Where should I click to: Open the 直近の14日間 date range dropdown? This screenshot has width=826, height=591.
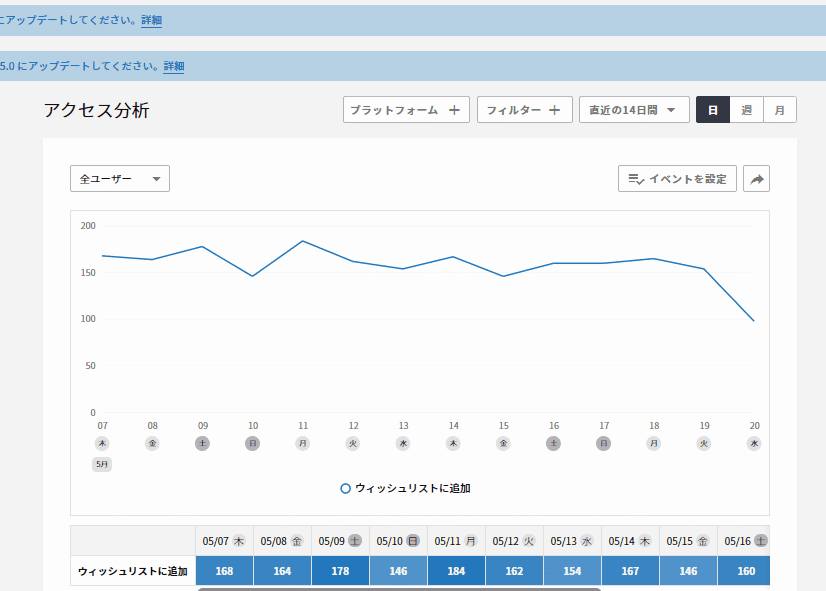tap(634, 110)
